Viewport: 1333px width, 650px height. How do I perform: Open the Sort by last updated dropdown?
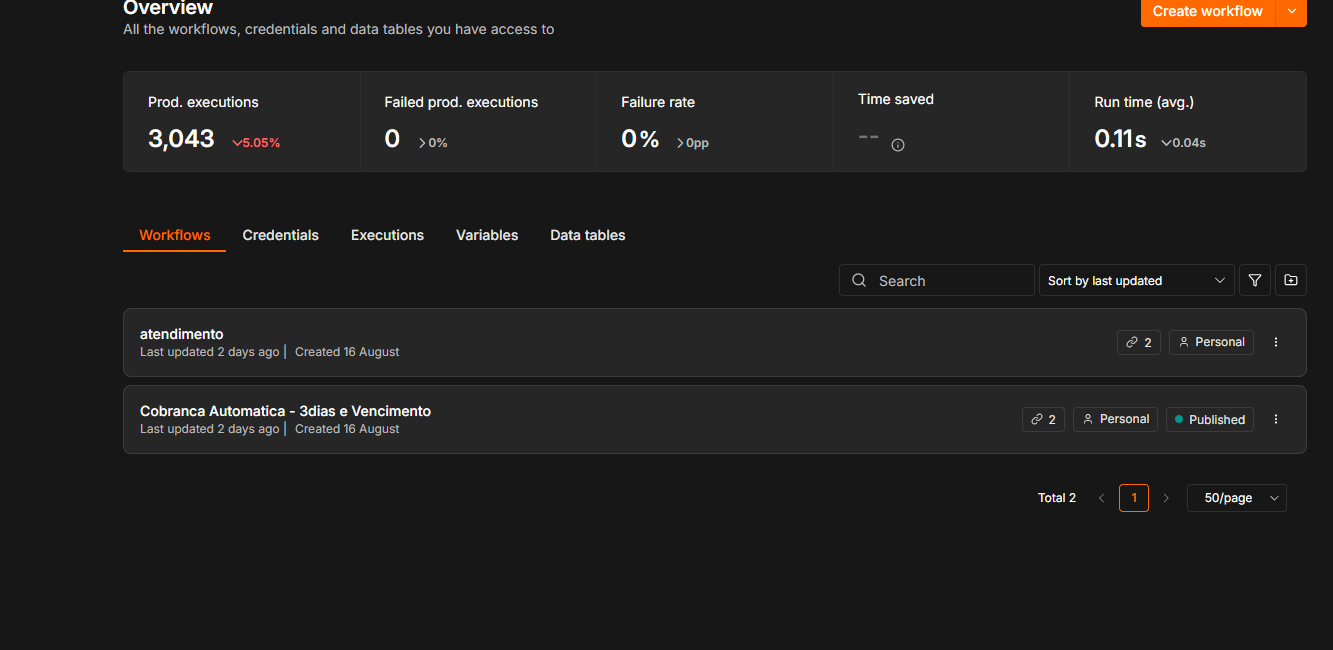pos(1136,281)
